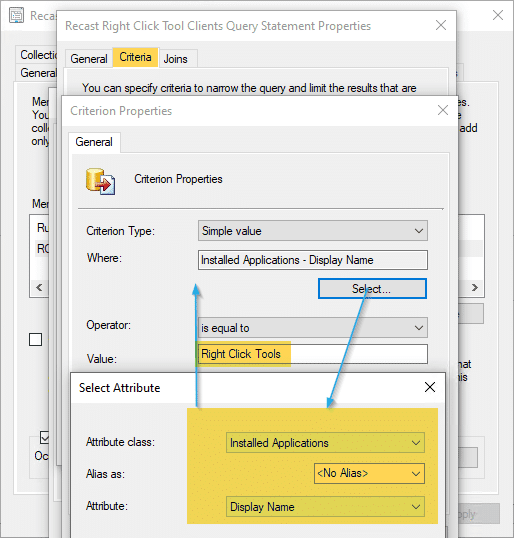Image resolution: width=514 pixels, height=538 pixels.
Task: Open the Criterion Type dropdown
Action: point(313,231)
